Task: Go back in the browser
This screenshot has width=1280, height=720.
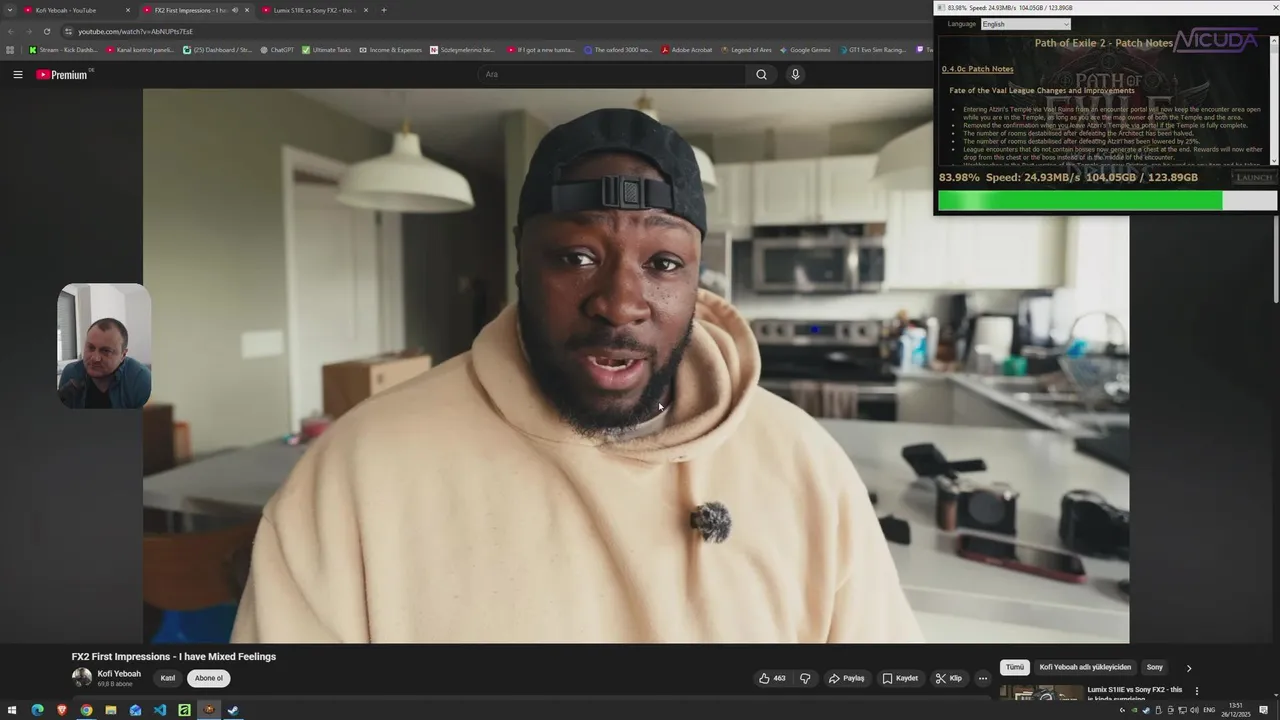Action: click(11, 31)
